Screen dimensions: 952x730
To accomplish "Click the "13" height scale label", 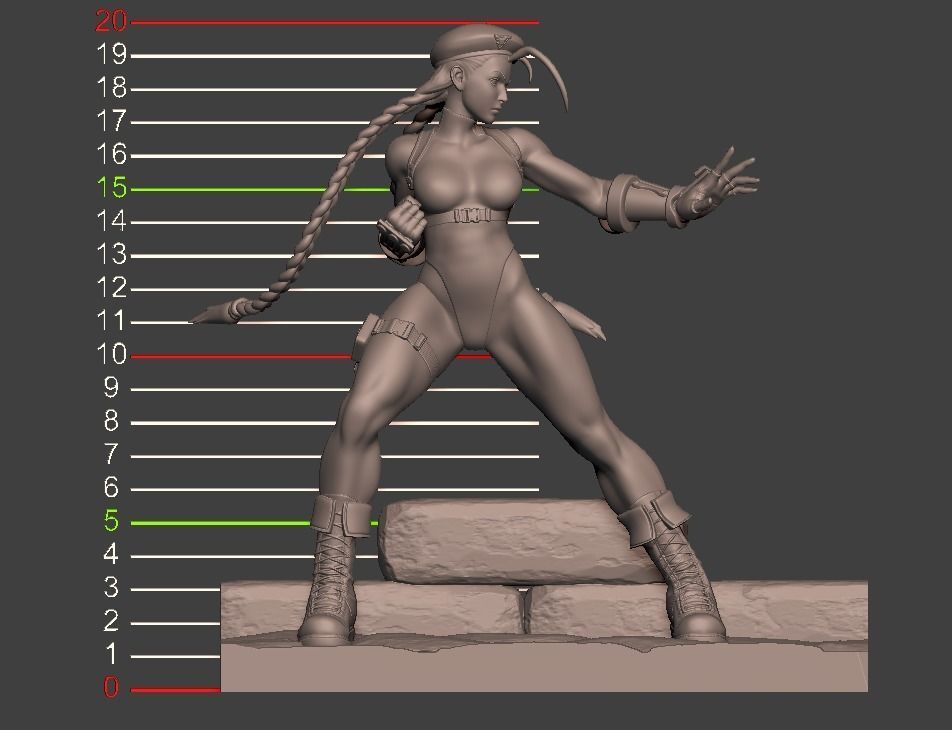I will pyautogui.click(x=112, y=254).
